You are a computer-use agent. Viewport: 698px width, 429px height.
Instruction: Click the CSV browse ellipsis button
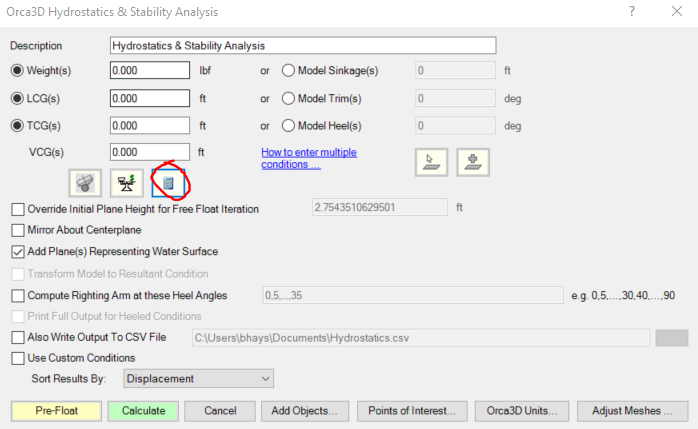(672, 338)
